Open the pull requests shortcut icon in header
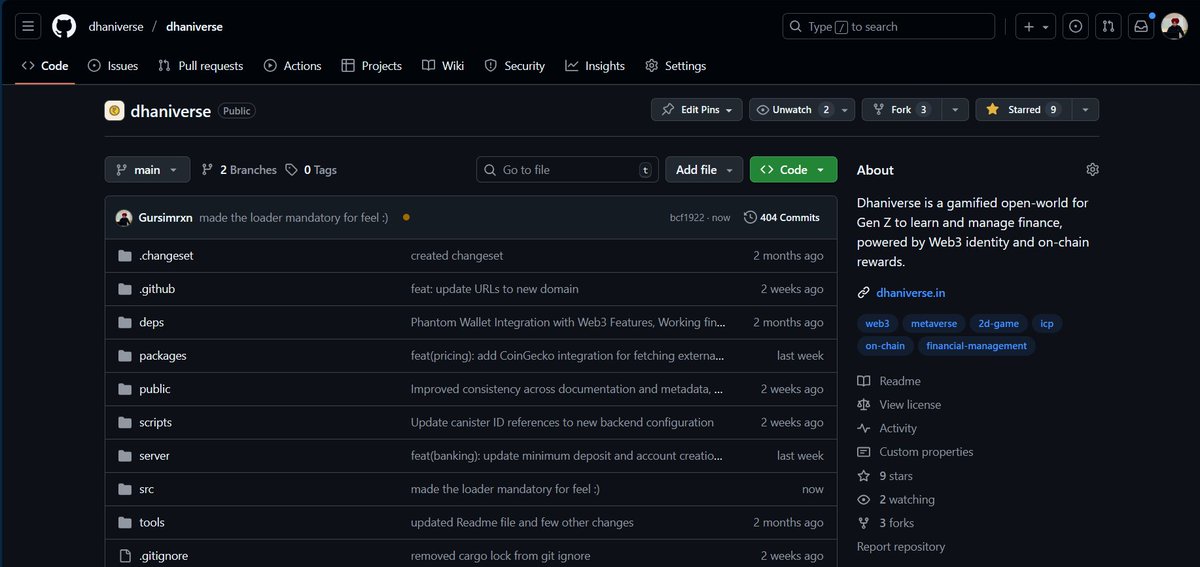Screen dimensions: 1200x567 tap(1108, 27)
